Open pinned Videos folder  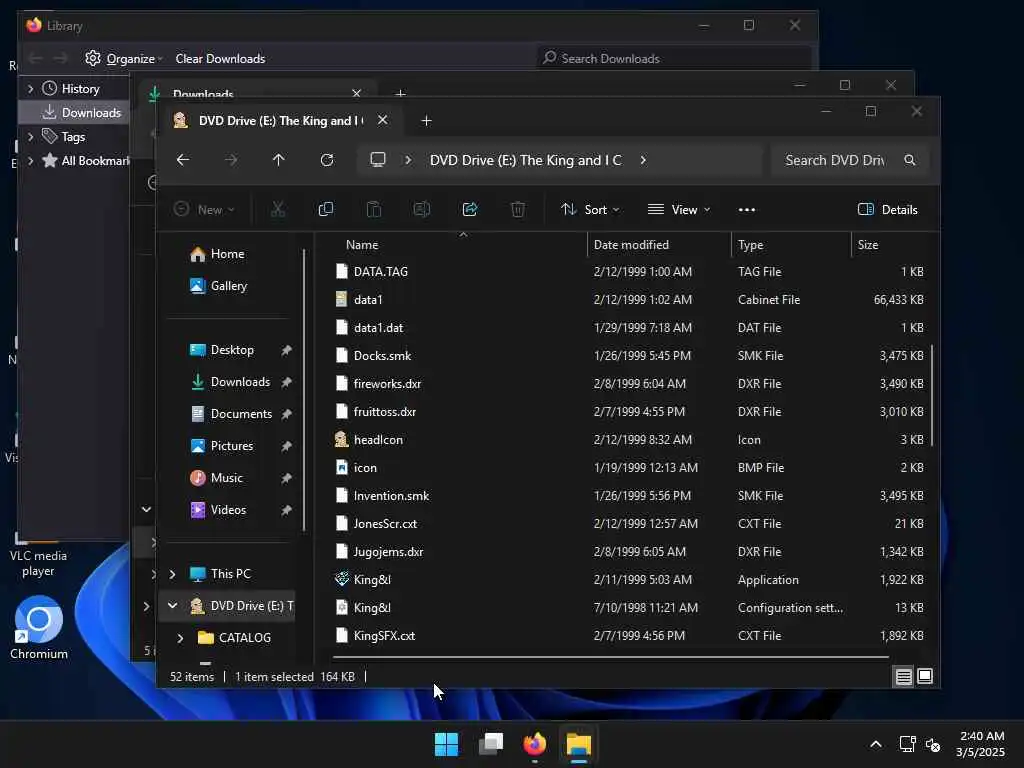point(228,510)
